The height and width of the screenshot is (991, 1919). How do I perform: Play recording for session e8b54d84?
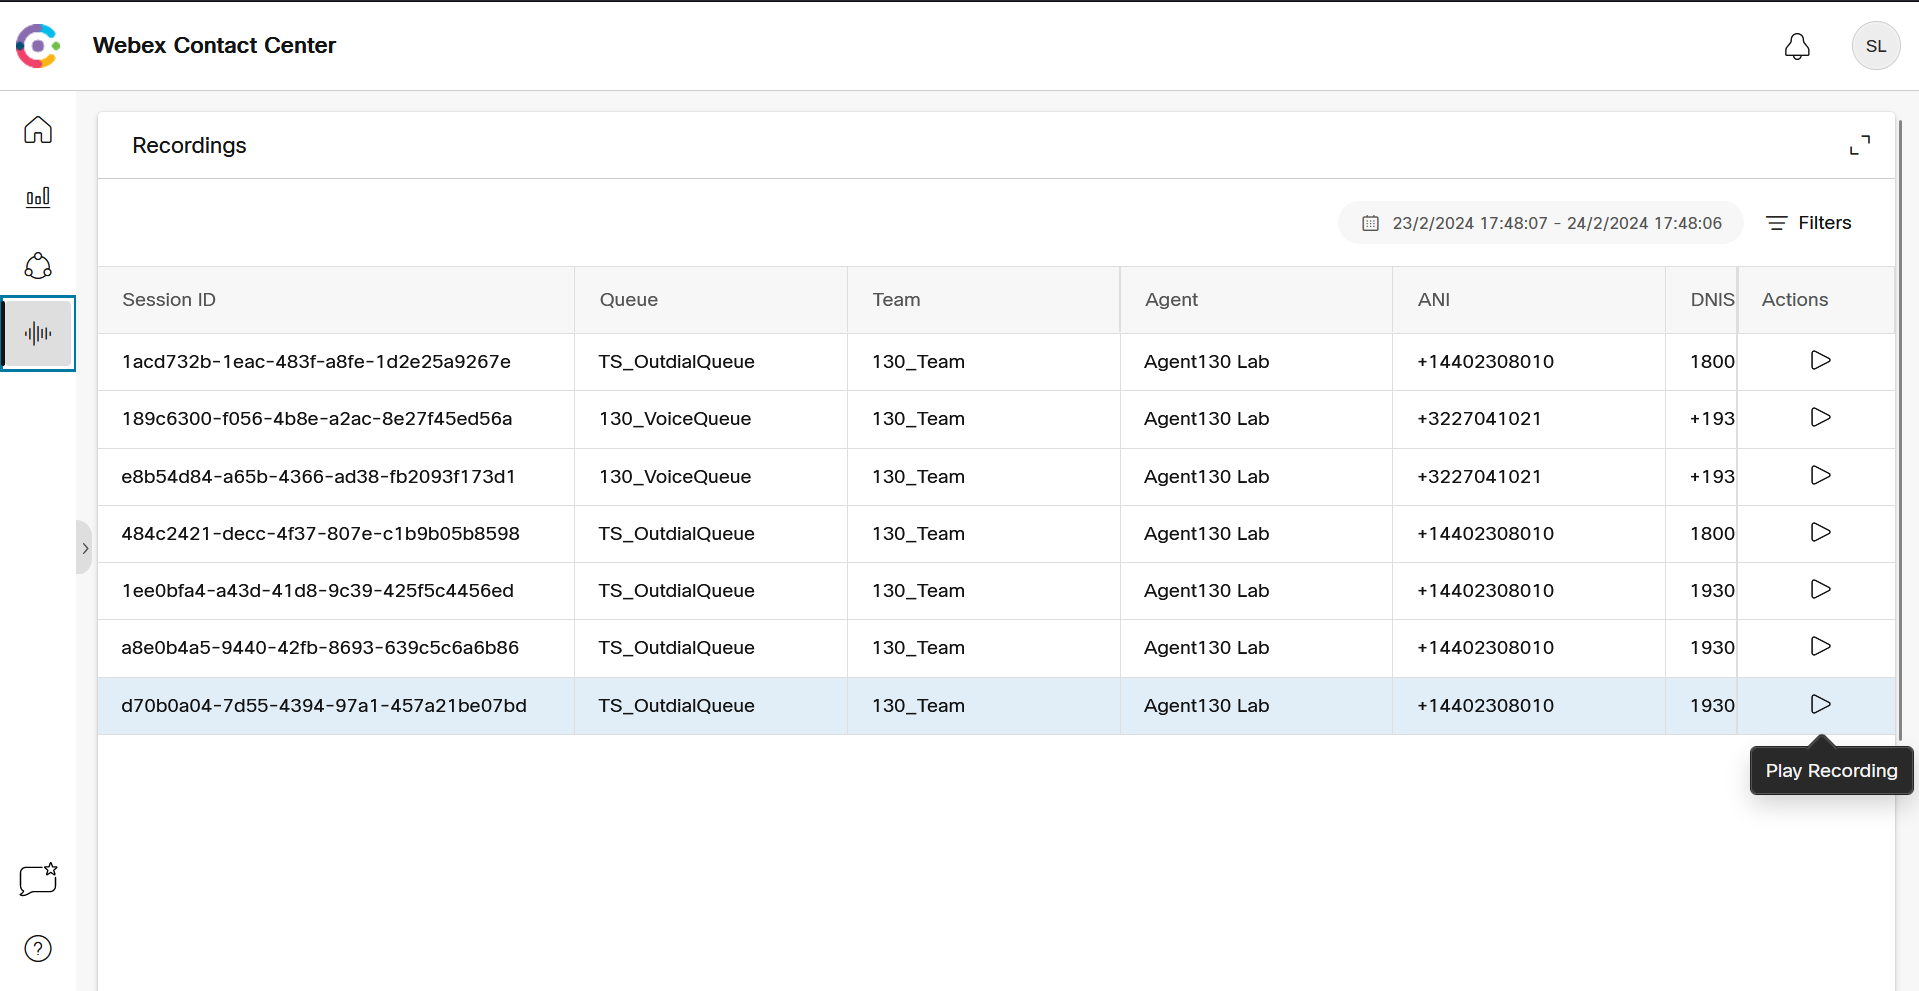pyautogui.click(x=1820, y=475)
